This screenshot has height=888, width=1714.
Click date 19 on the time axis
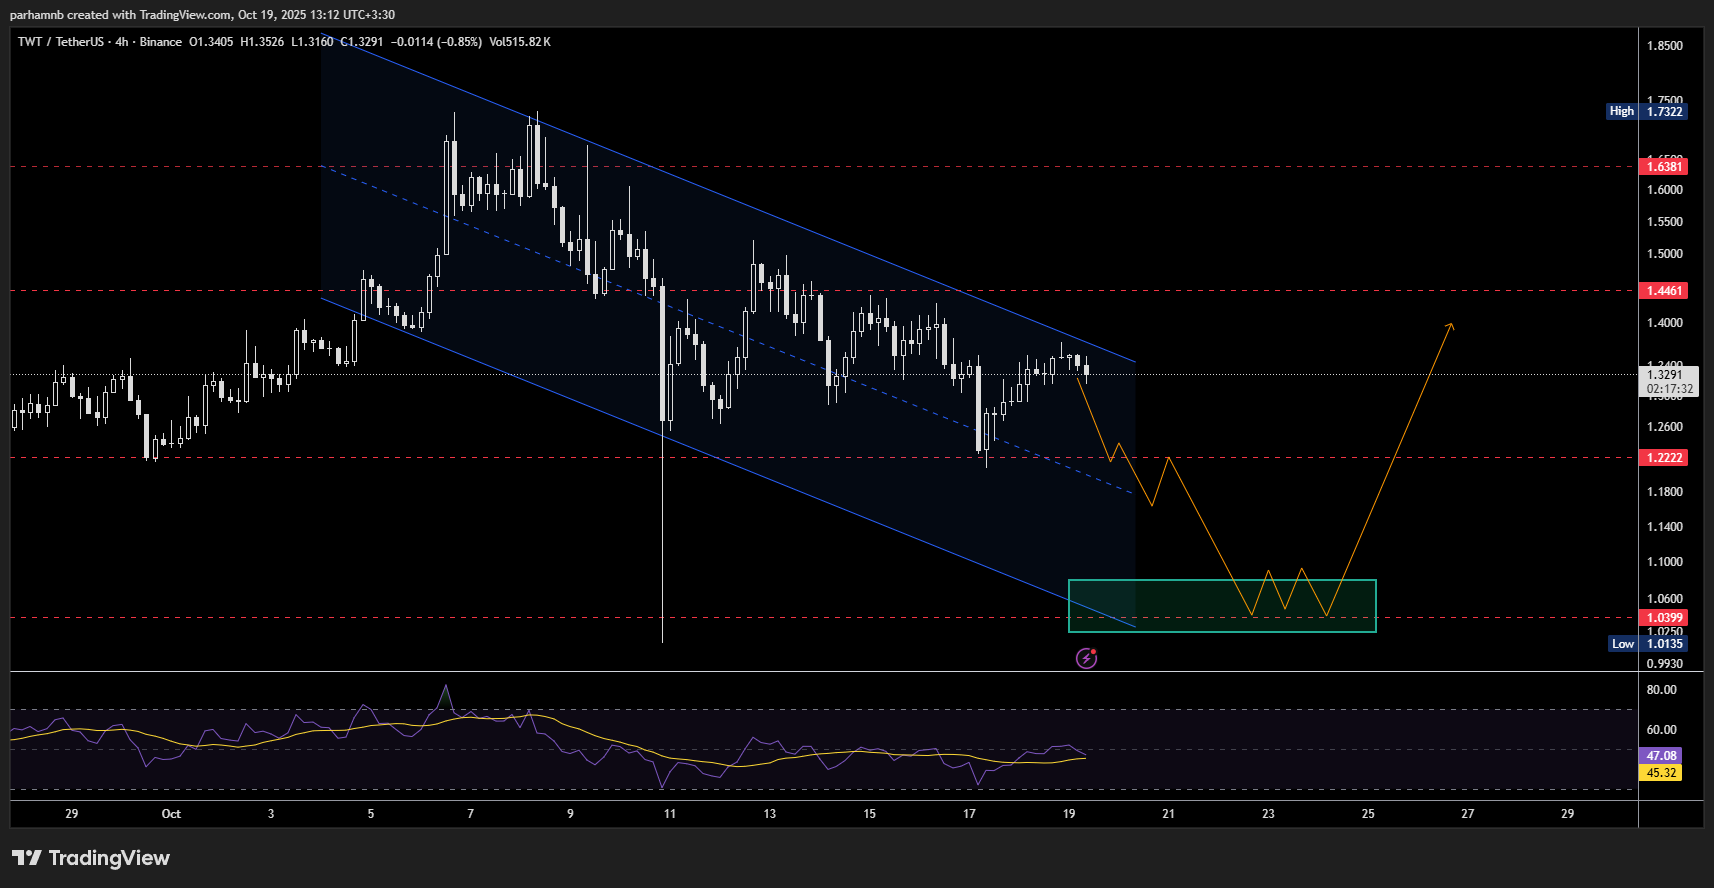1069,814
